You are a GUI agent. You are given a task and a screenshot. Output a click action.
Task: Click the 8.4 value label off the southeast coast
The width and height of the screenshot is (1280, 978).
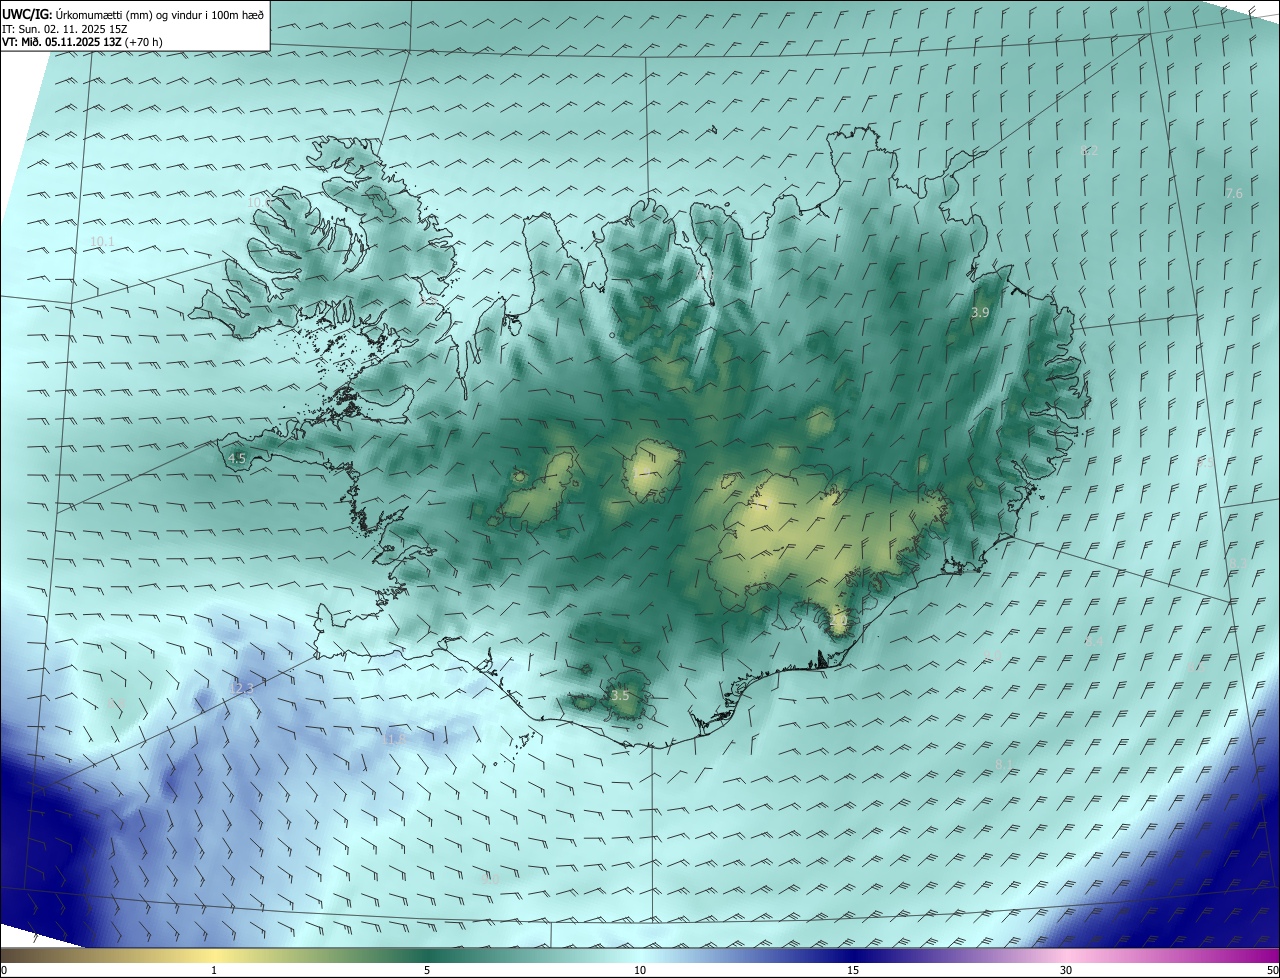tap(1094, 640)
